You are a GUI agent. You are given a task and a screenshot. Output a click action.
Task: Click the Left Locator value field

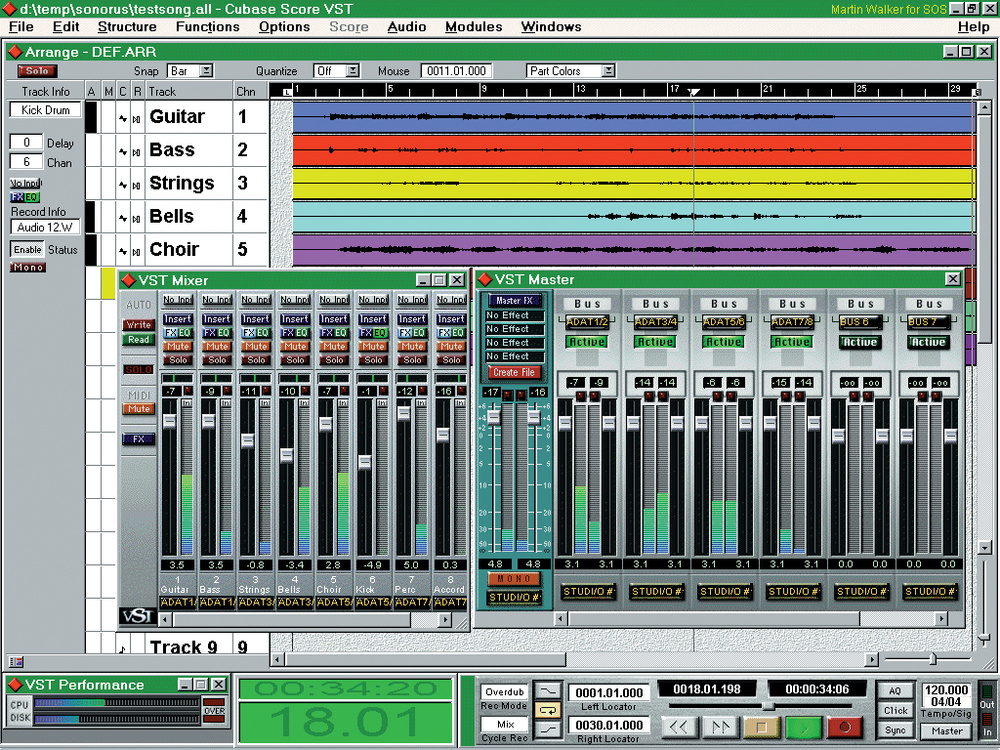point(610,691)
